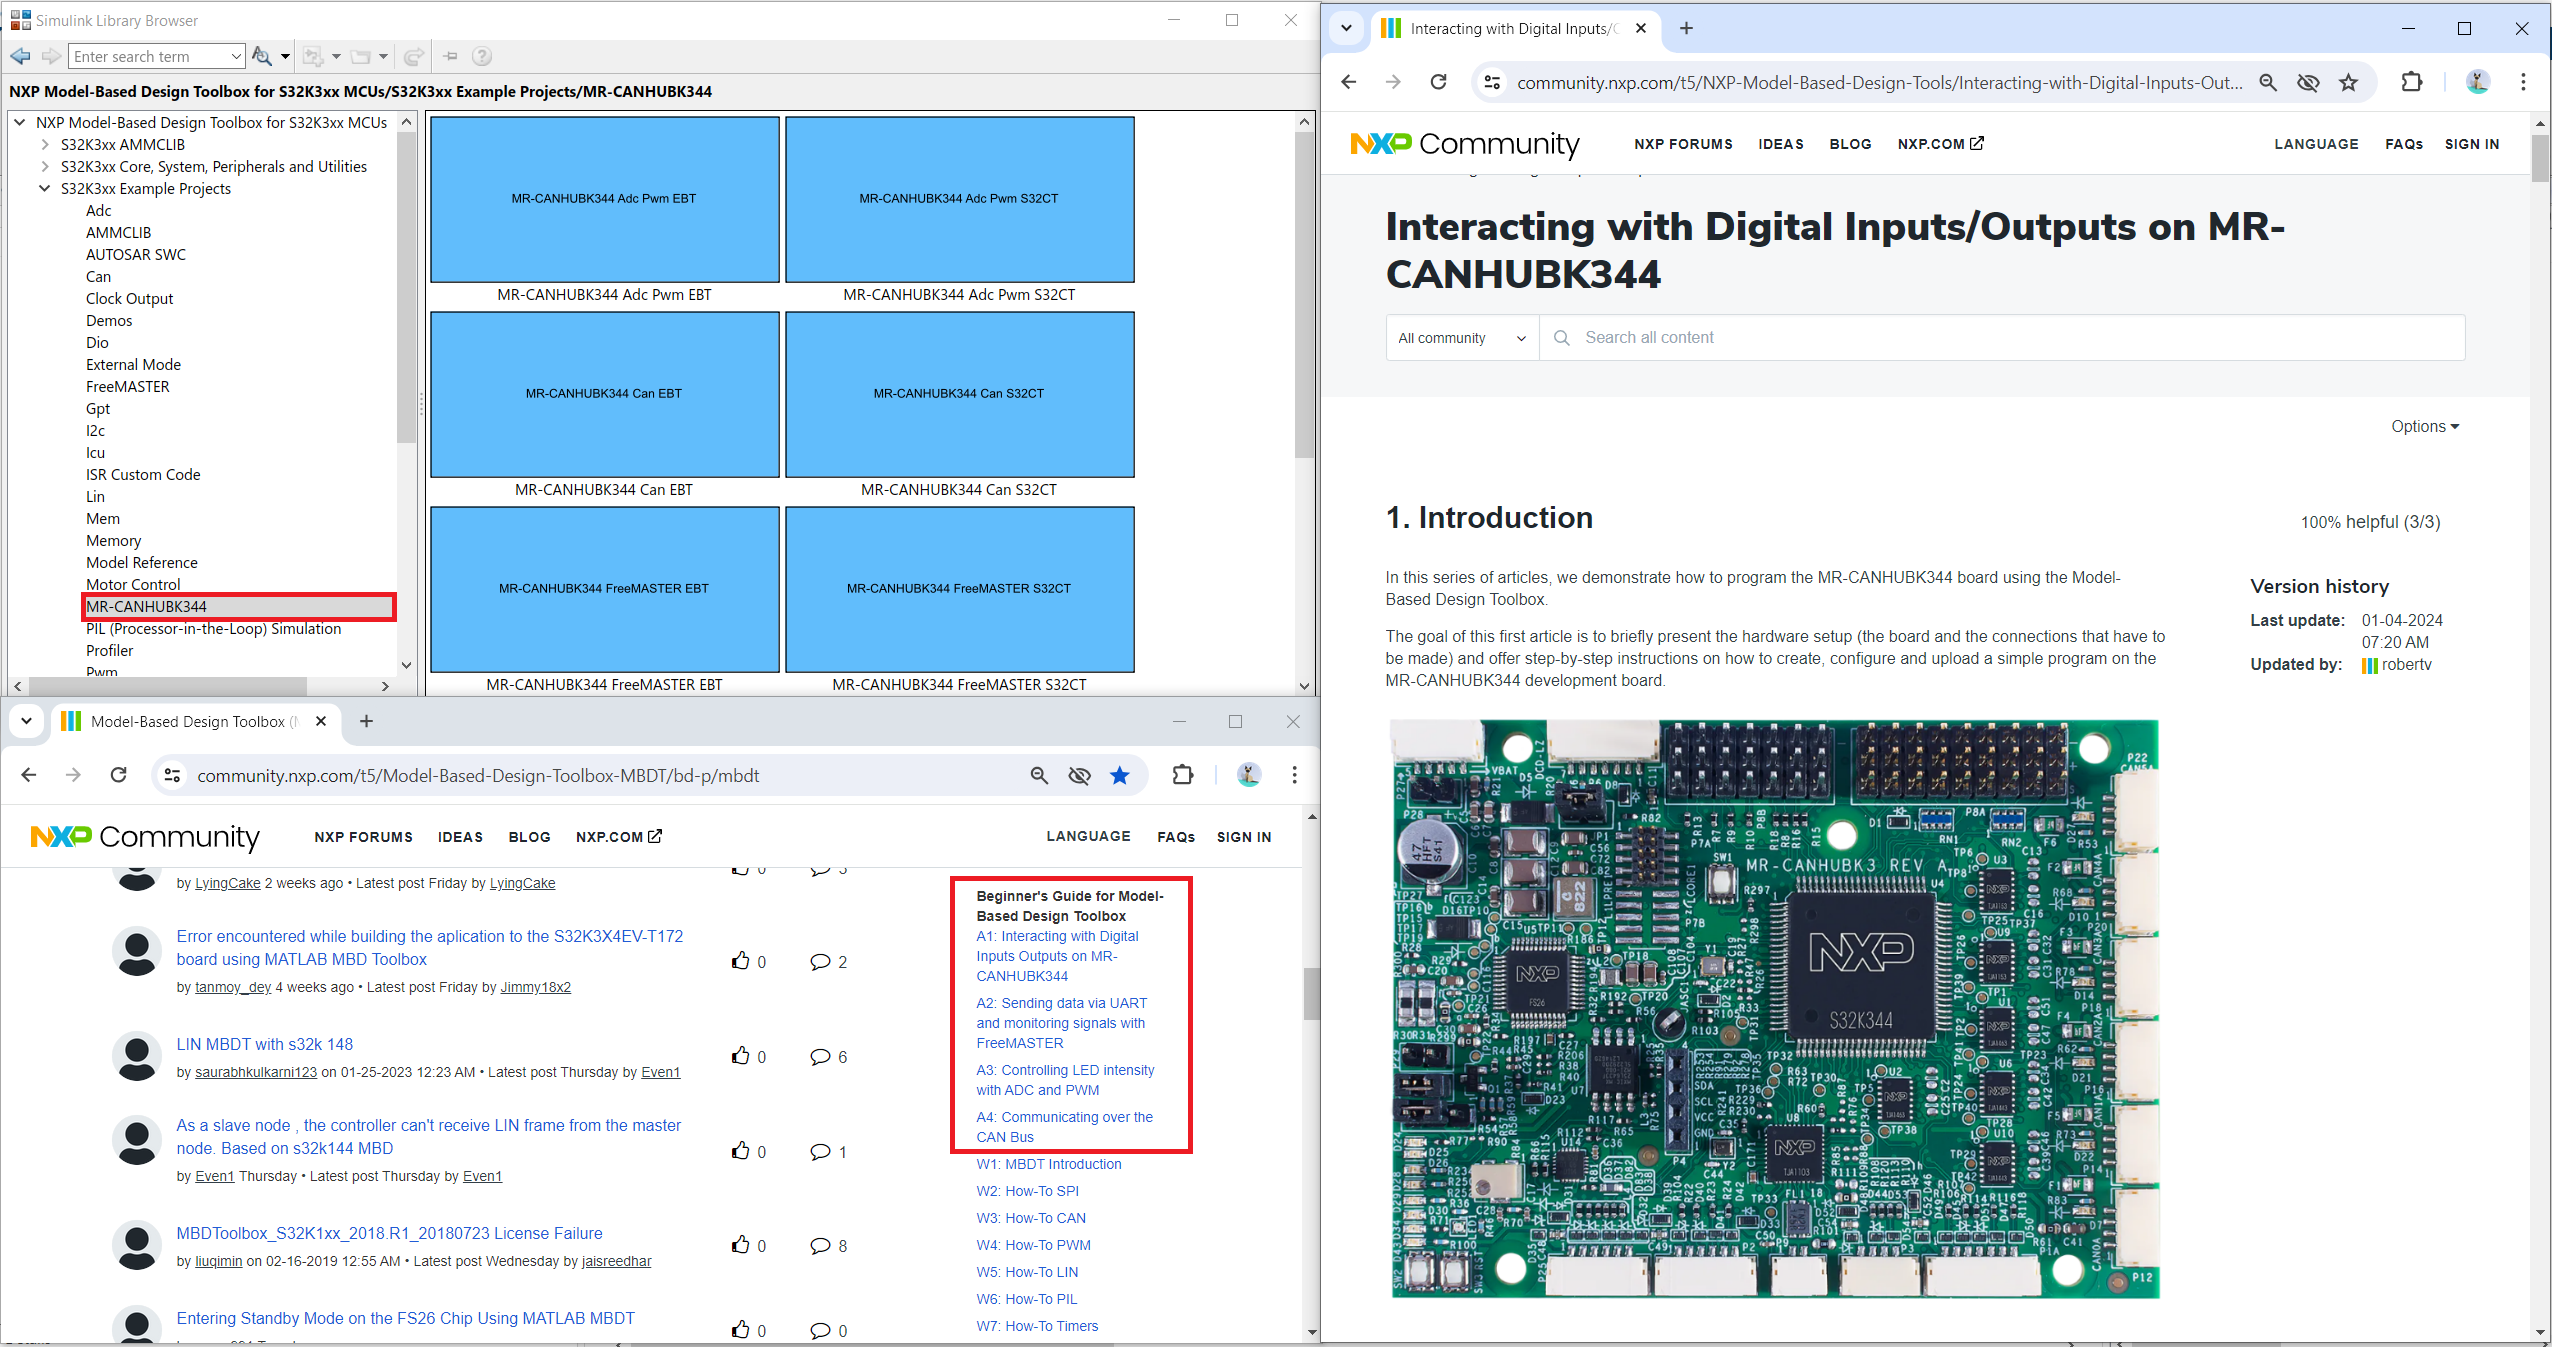Go back using the blue back arrow in Library Browser
Screen dimensions: 2552x1347
click(x=19, y=56)
